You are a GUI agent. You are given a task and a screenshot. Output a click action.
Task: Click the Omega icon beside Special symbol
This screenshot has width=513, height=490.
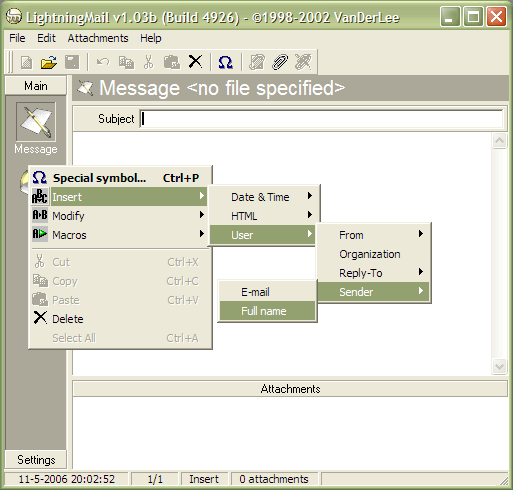(x=39, y=177)
